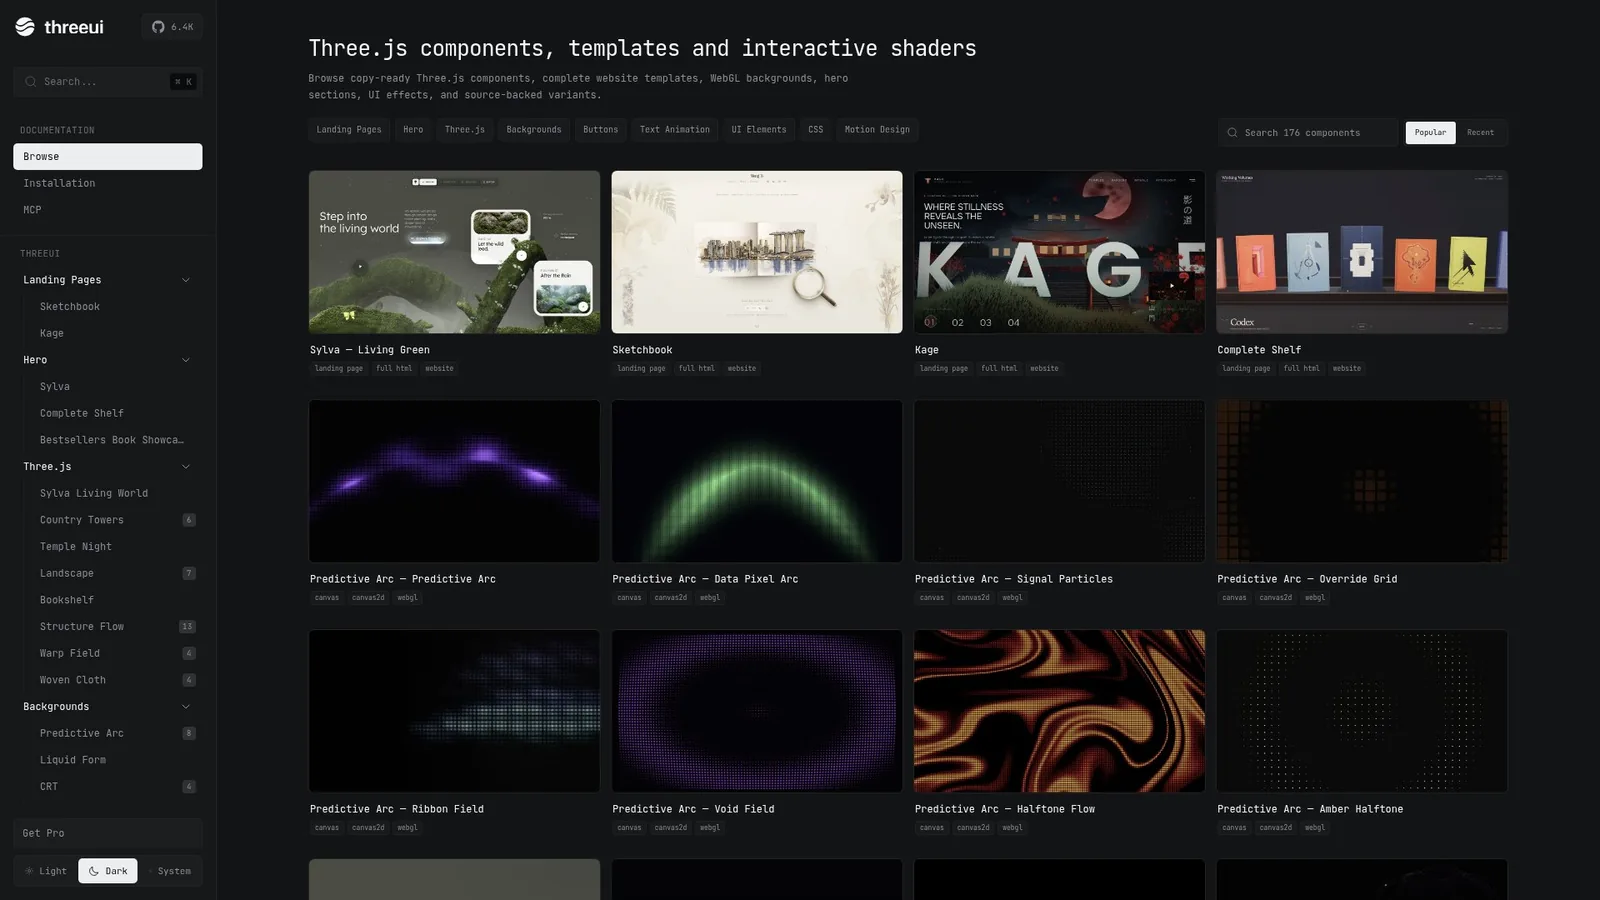Viewport: 1600px width, 900px height.
Task: Select the sun icon for Light theme
Action: [29, 871]
